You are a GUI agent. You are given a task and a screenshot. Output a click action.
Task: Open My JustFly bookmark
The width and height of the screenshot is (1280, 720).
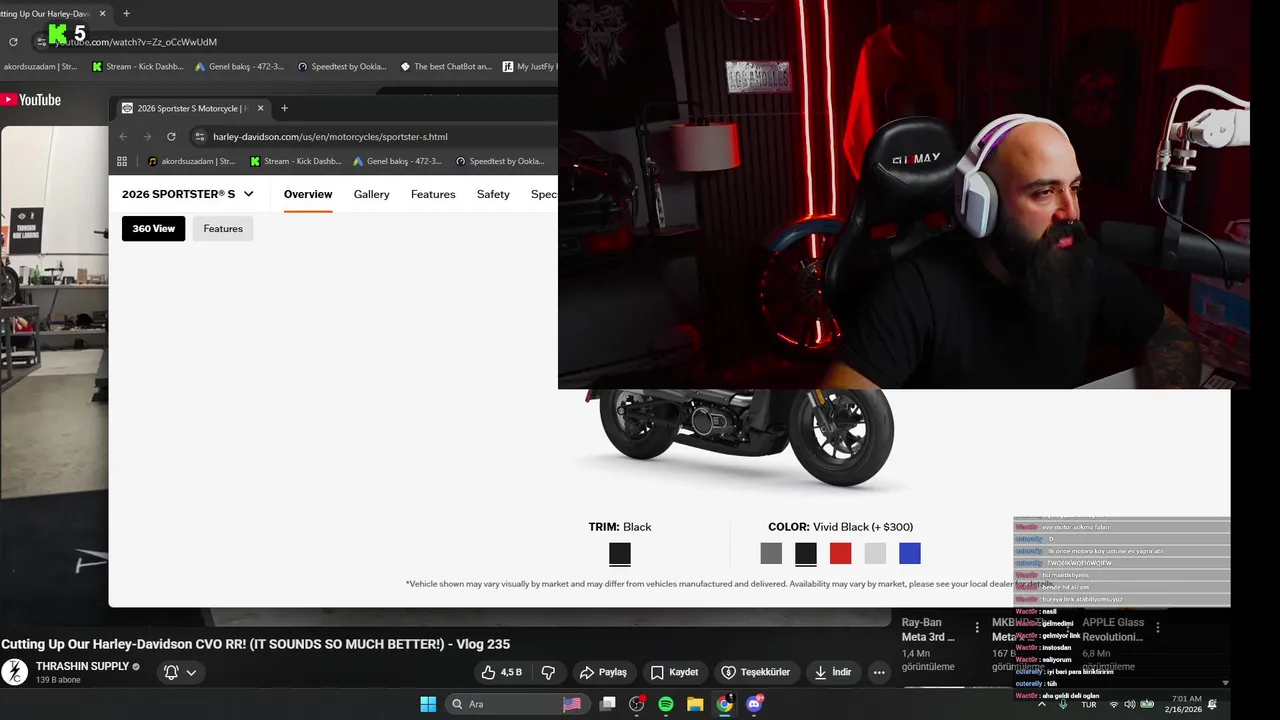530,67
